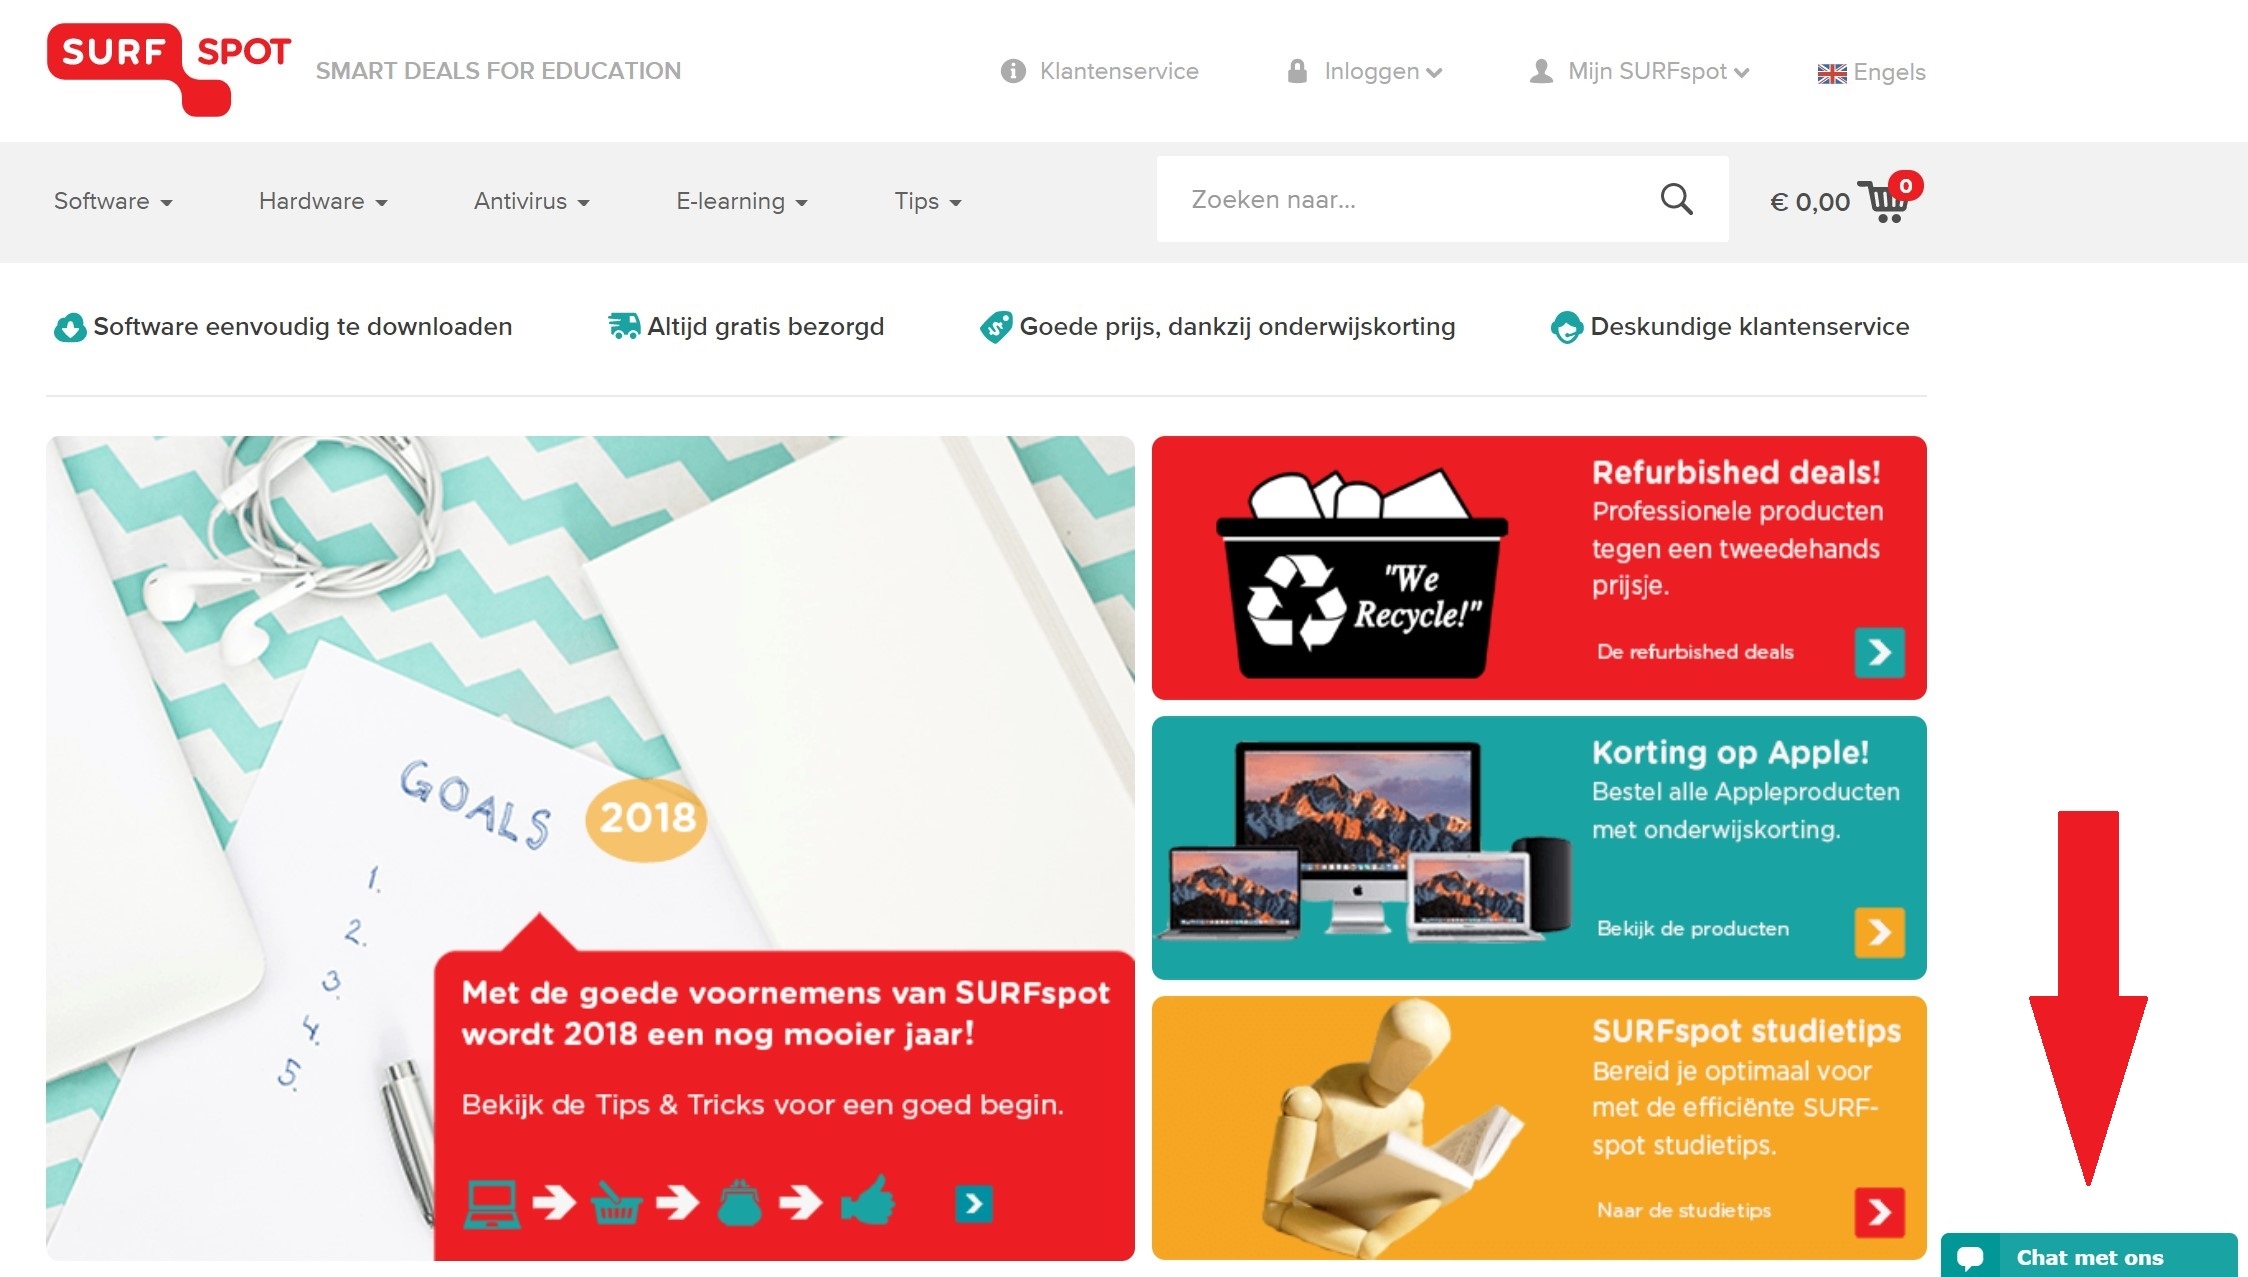Switch language via the UK flag
Image resolution: width=2248 pixels, height=1277 pixels.
click(x=1832, y=73)
